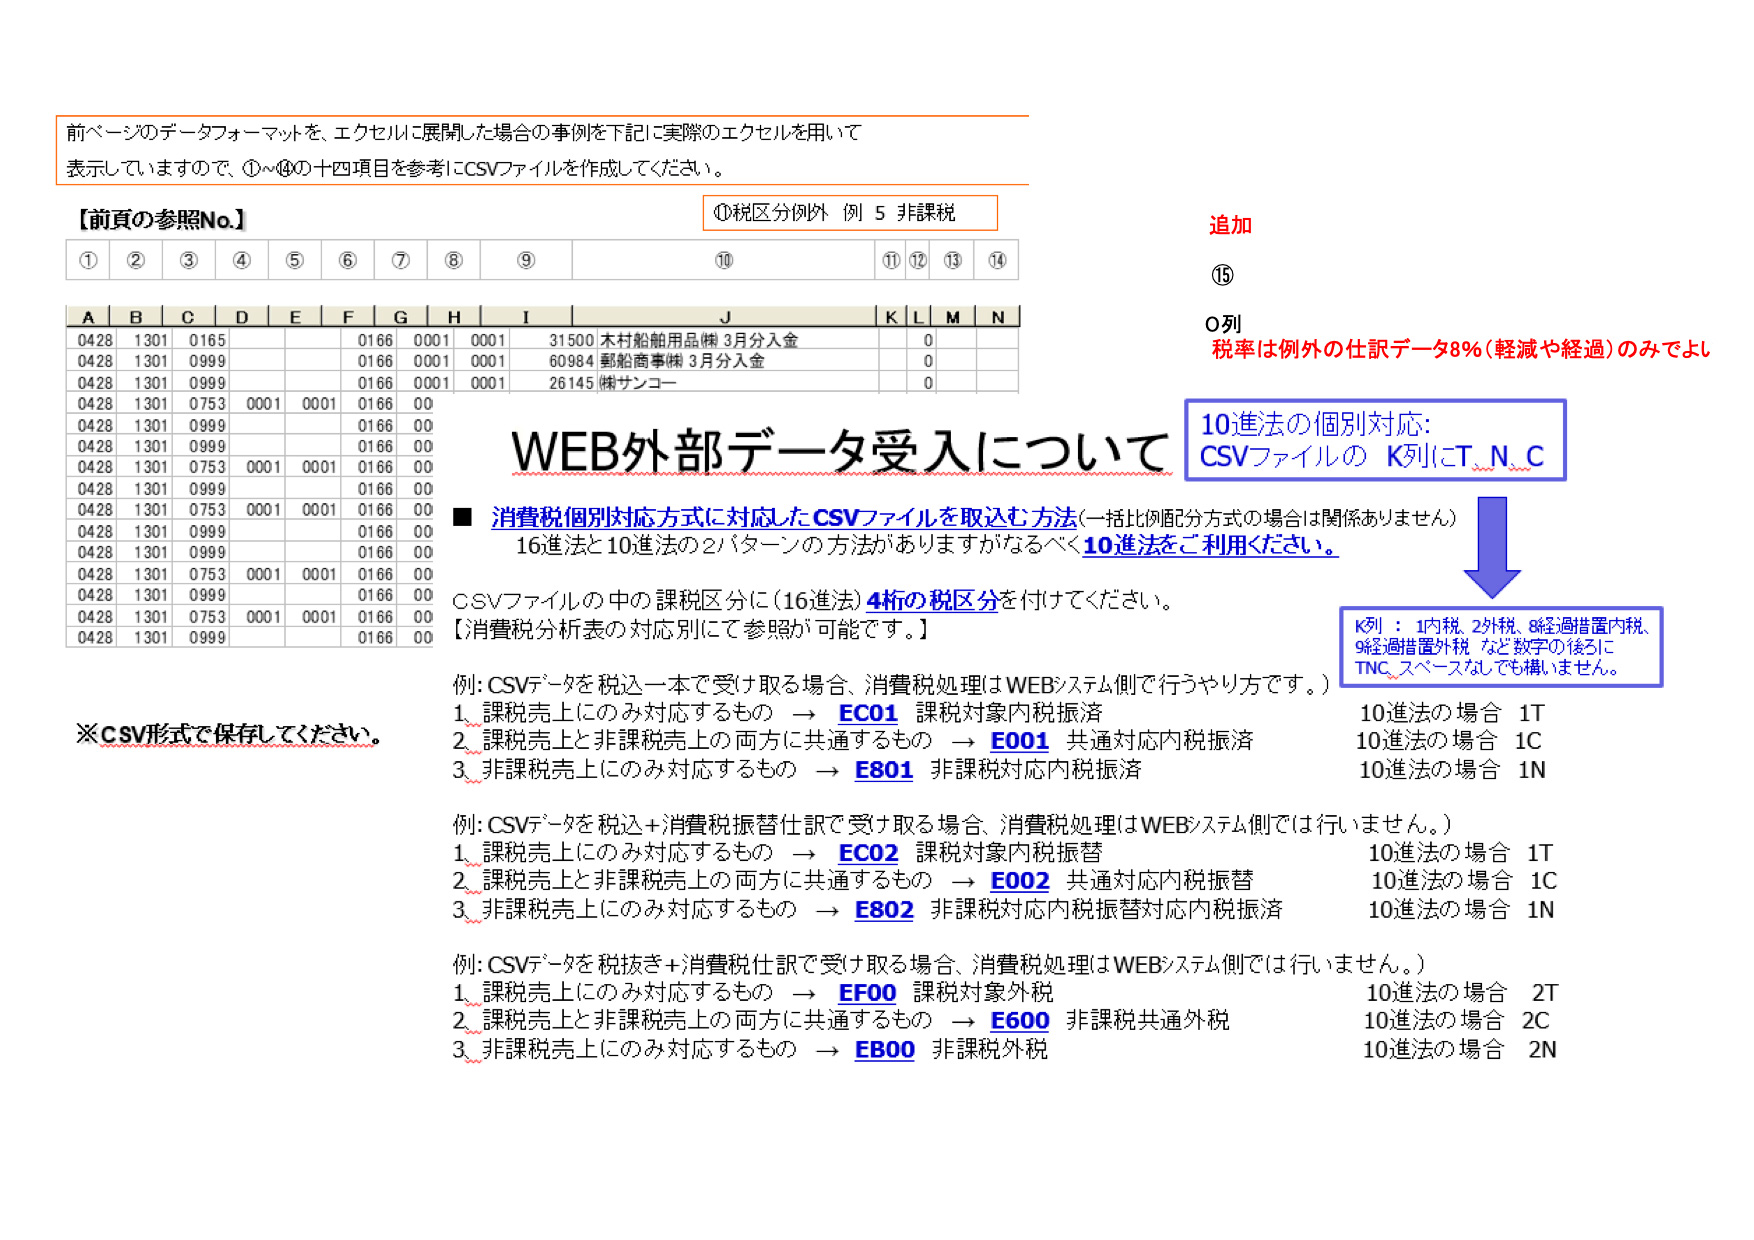Click the 10進法の場合 2N value
Screen dimensions: 1754x1240
(1460, 1050)
